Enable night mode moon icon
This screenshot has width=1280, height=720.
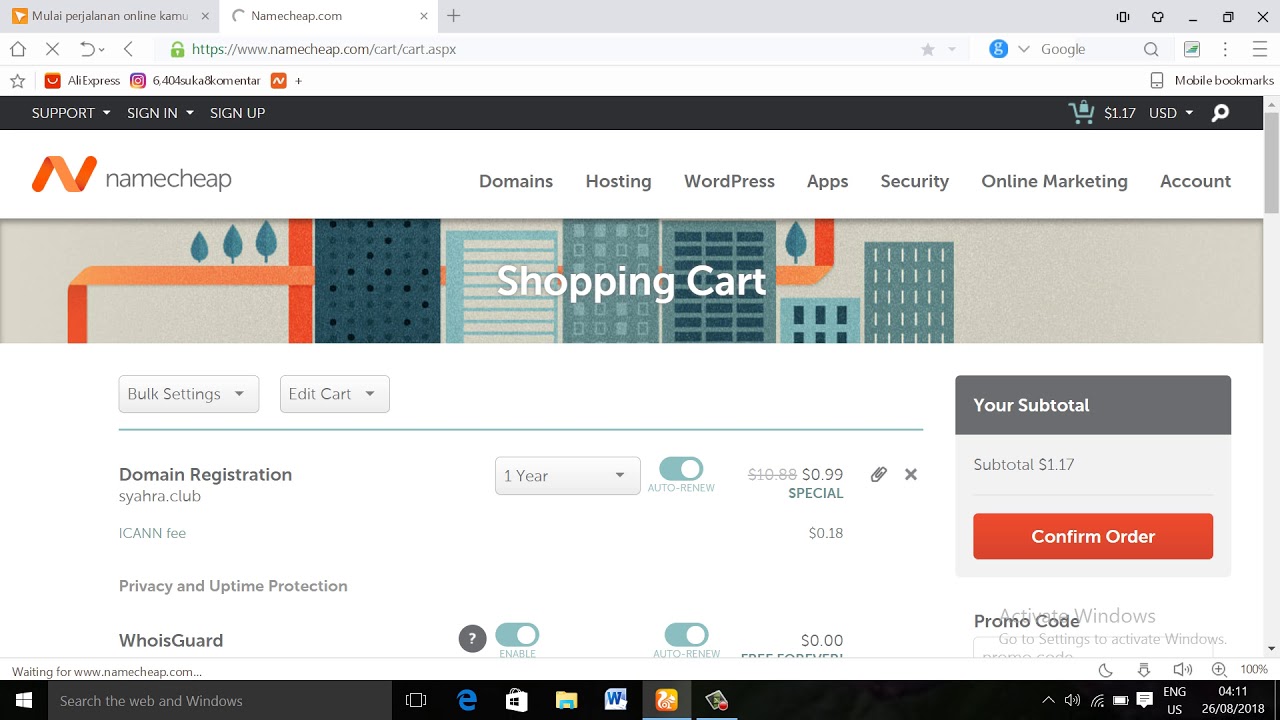click(x=1106, y=669)
